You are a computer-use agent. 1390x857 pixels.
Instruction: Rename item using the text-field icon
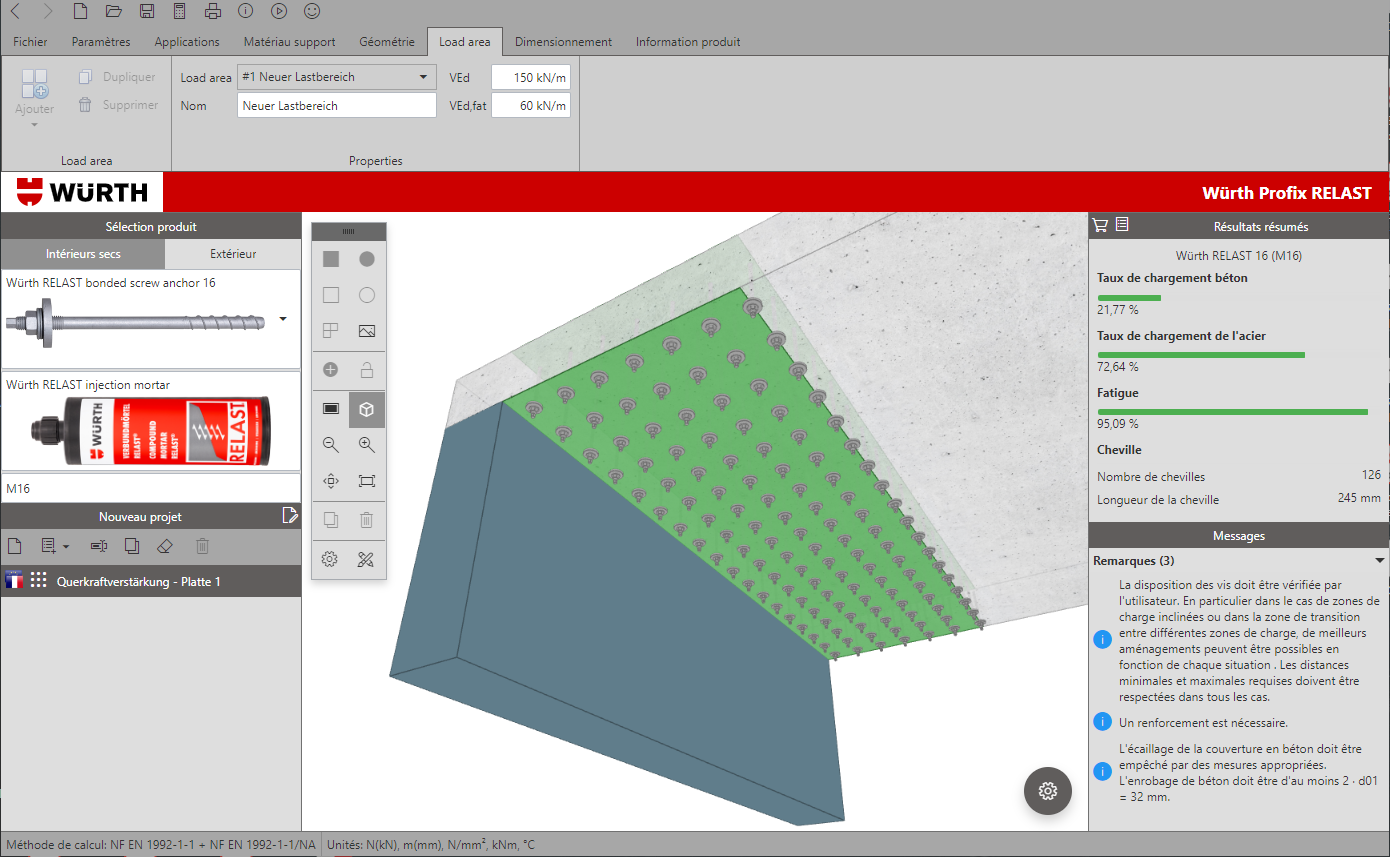coord(98,546)
